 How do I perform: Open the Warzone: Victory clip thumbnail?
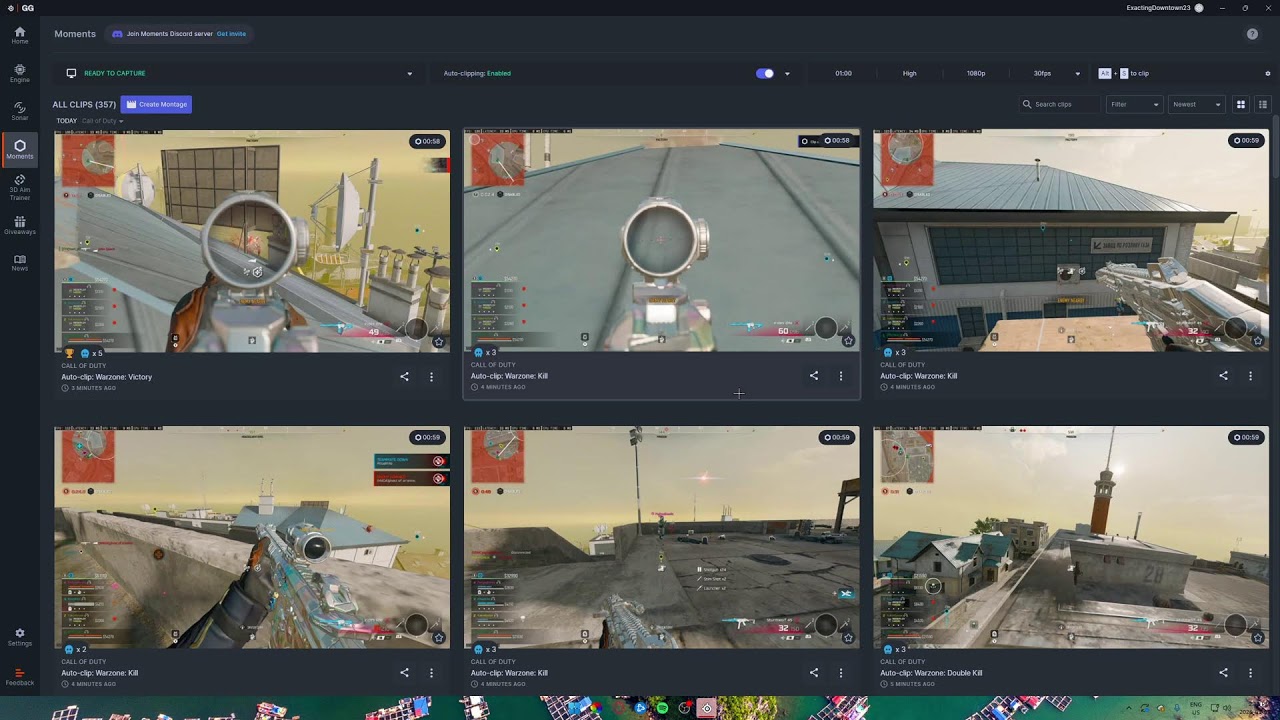click(252, 240)
